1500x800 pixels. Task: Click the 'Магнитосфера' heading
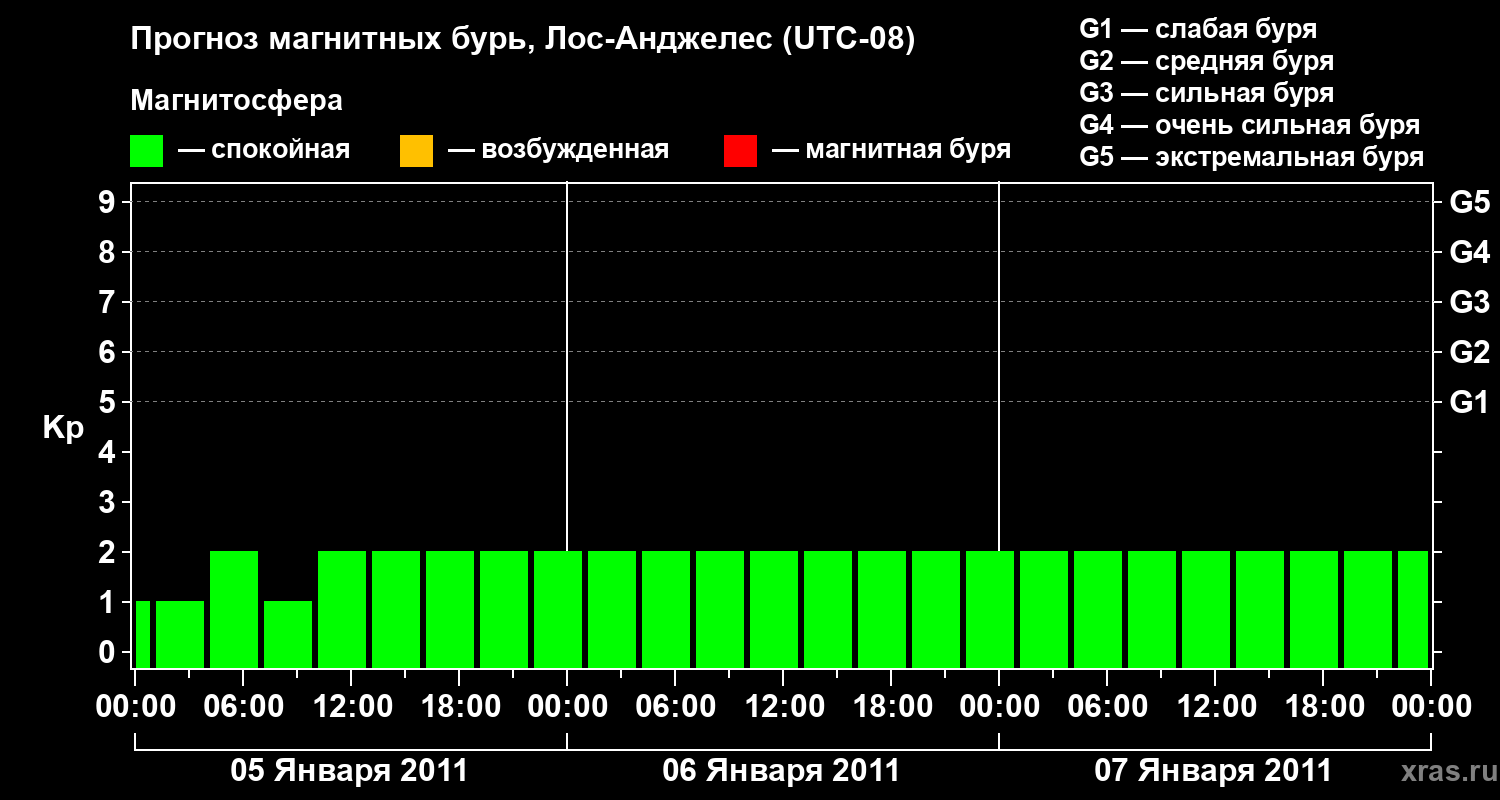point(236,101)
